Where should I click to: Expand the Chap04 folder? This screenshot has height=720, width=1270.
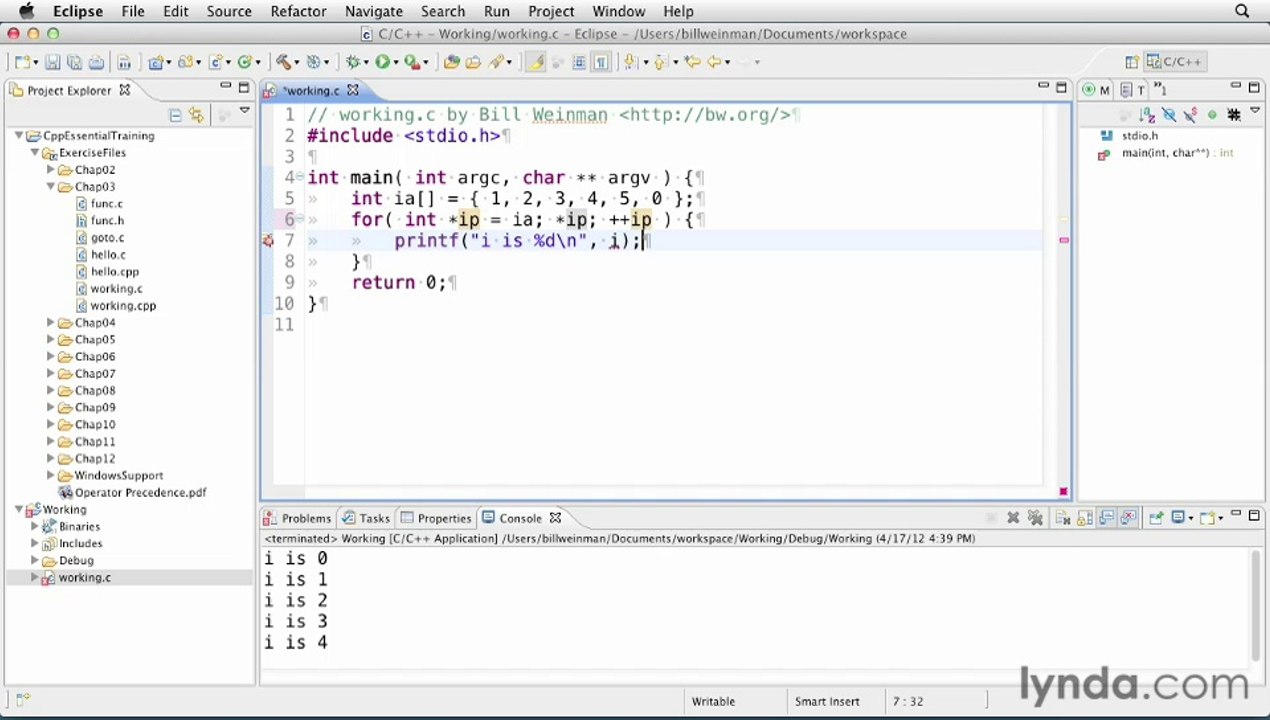click(51, 323)
